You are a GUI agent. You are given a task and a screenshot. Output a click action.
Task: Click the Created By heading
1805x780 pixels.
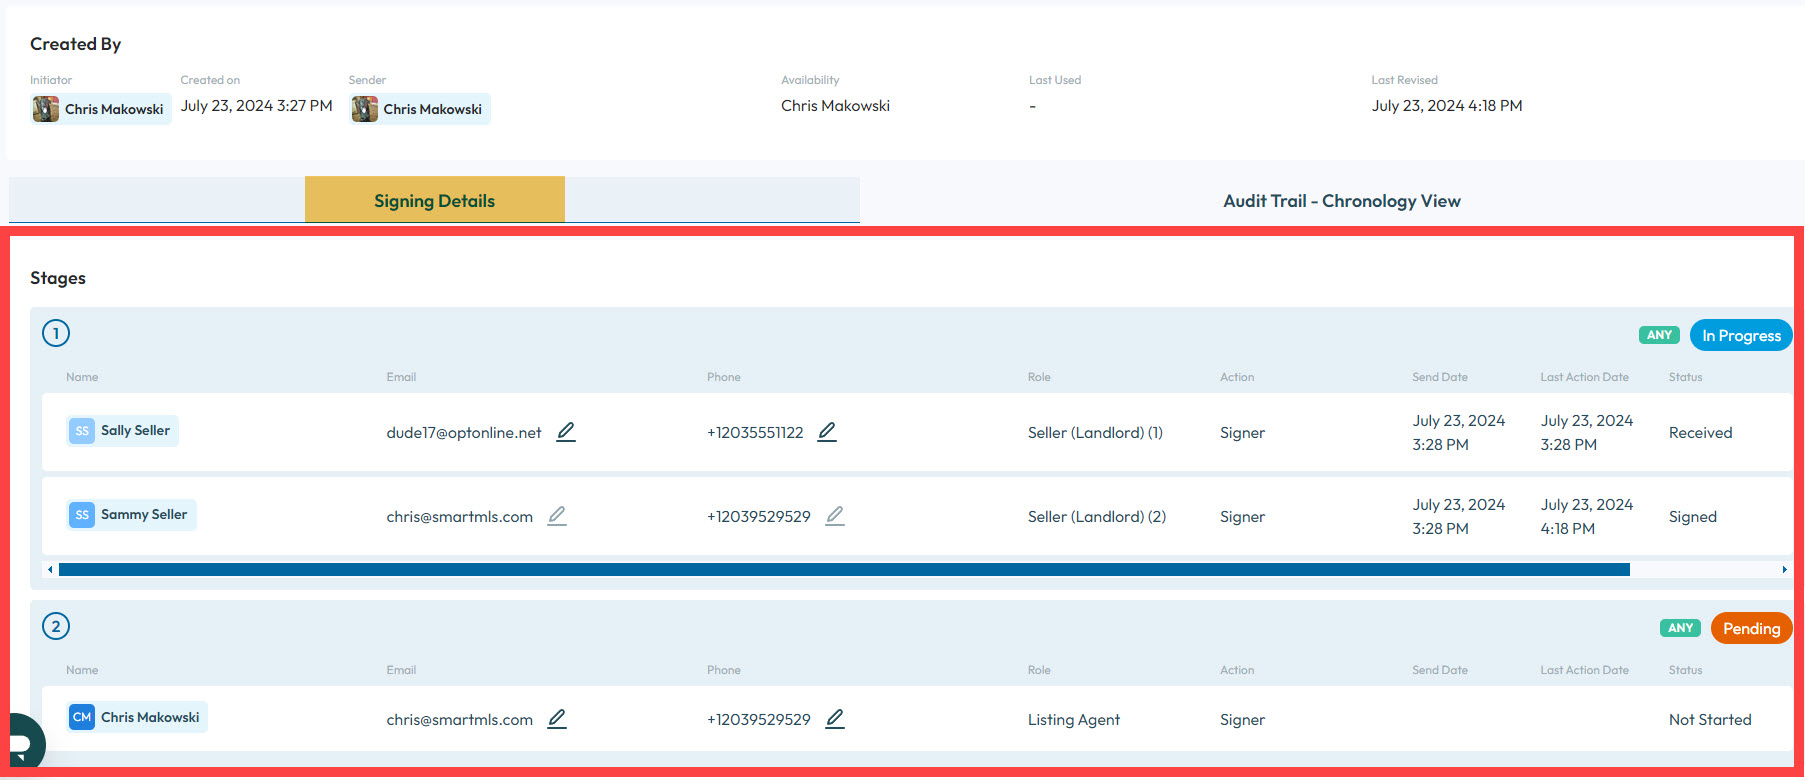pos(75,44)
